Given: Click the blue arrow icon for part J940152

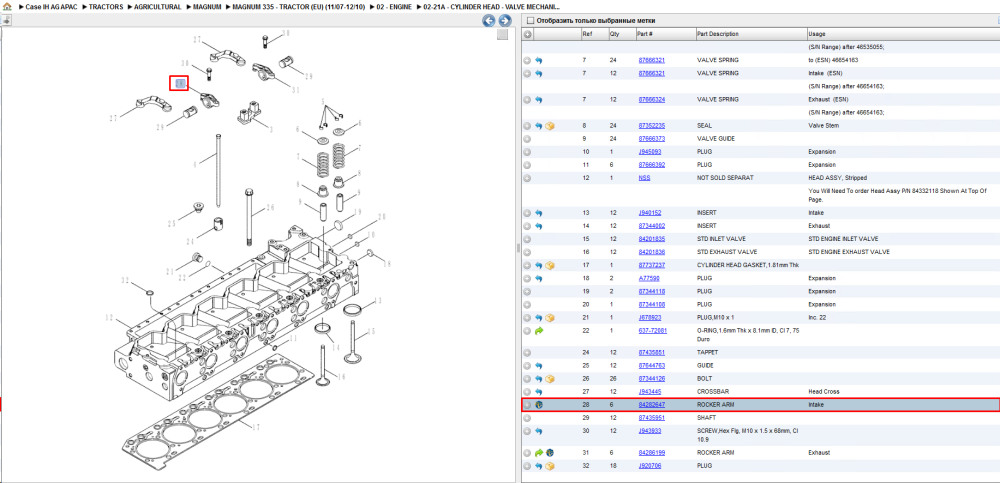Looking at the screenshot, I should (x=538, y=213).
